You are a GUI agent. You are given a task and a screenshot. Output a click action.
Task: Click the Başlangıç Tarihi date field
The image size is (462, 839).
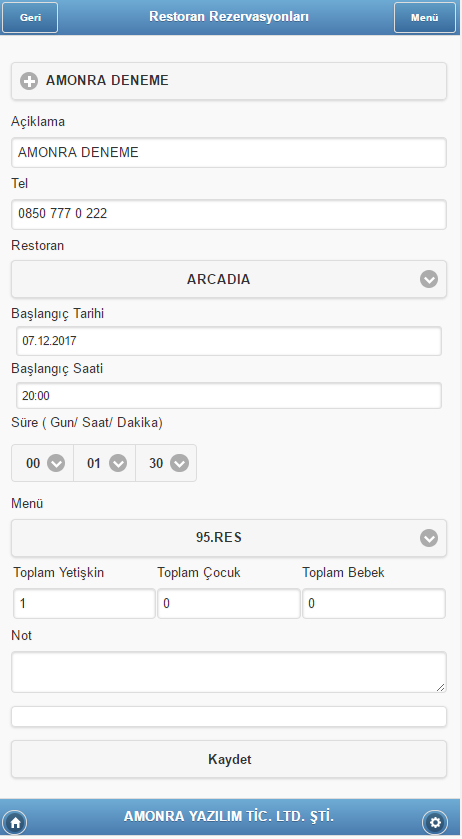coord(229,341)
